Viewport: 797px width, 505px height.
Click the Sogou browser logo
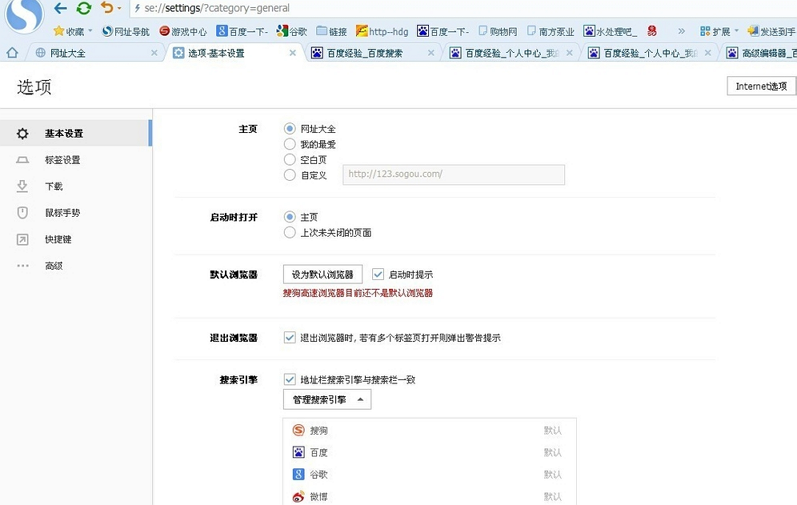[x=24, y=15]
